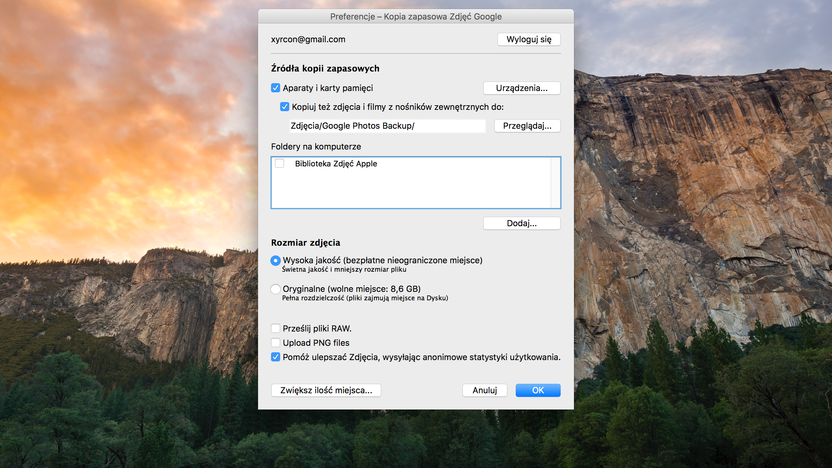Click the Dodaj... button
Viewport: 832px width, 468px height.
click(522, 223)
